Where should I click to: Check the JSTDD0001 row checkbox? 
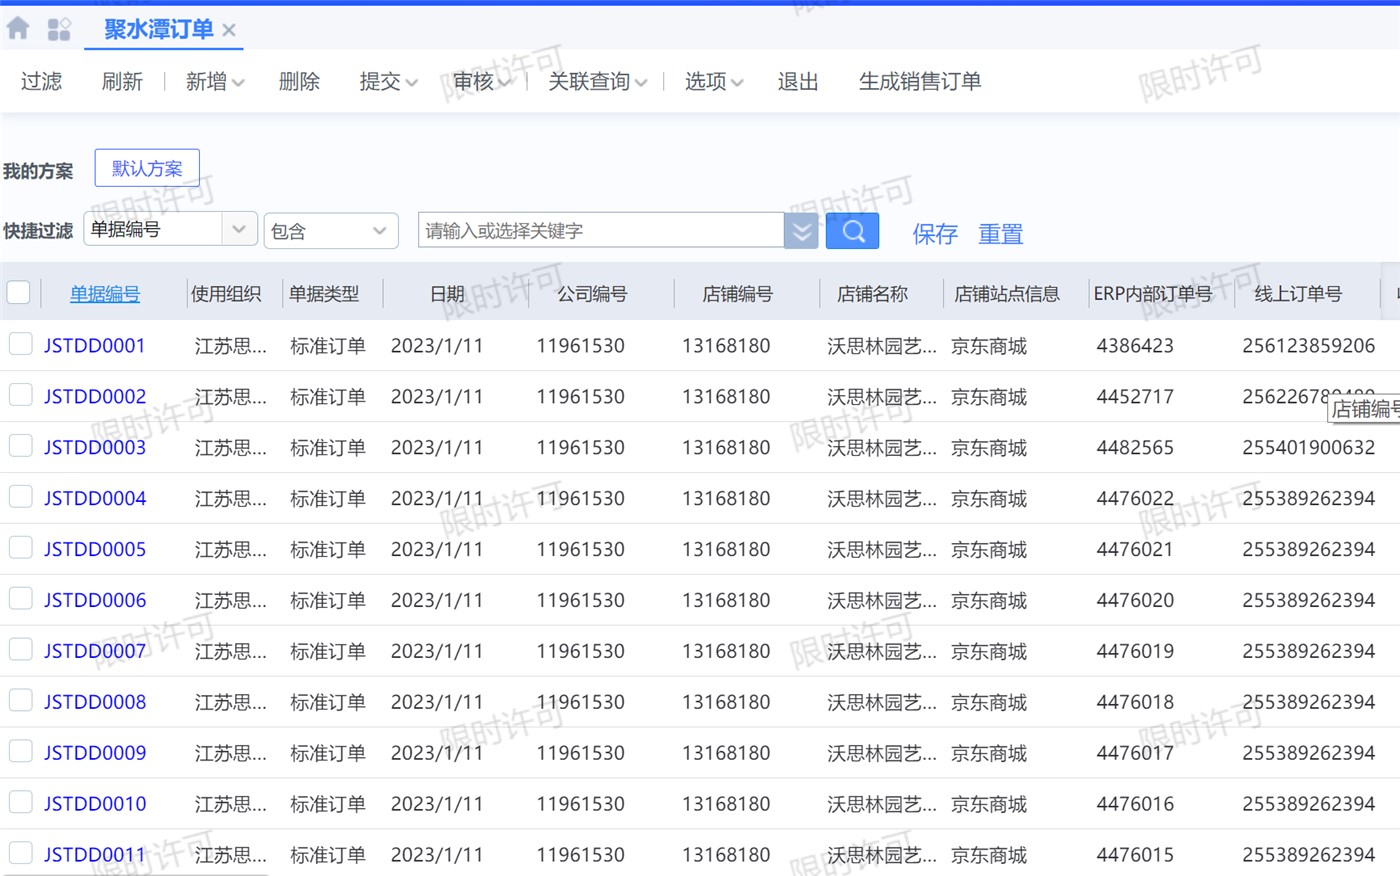21,345
